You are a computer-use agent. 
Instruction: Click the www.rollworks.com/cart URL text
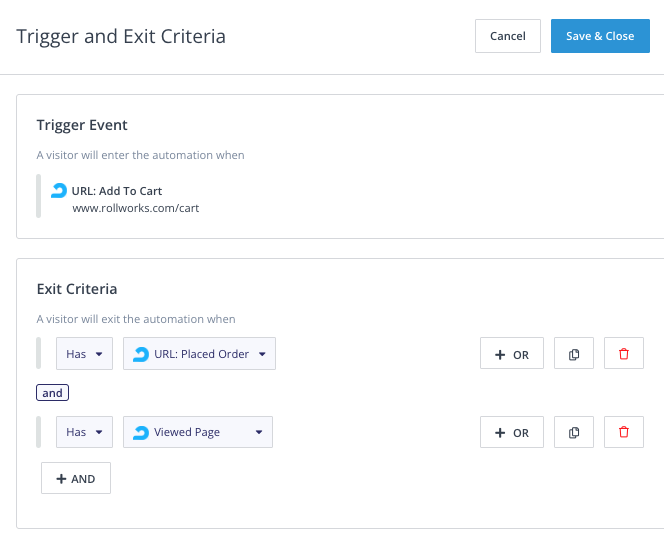click(136, 208)
